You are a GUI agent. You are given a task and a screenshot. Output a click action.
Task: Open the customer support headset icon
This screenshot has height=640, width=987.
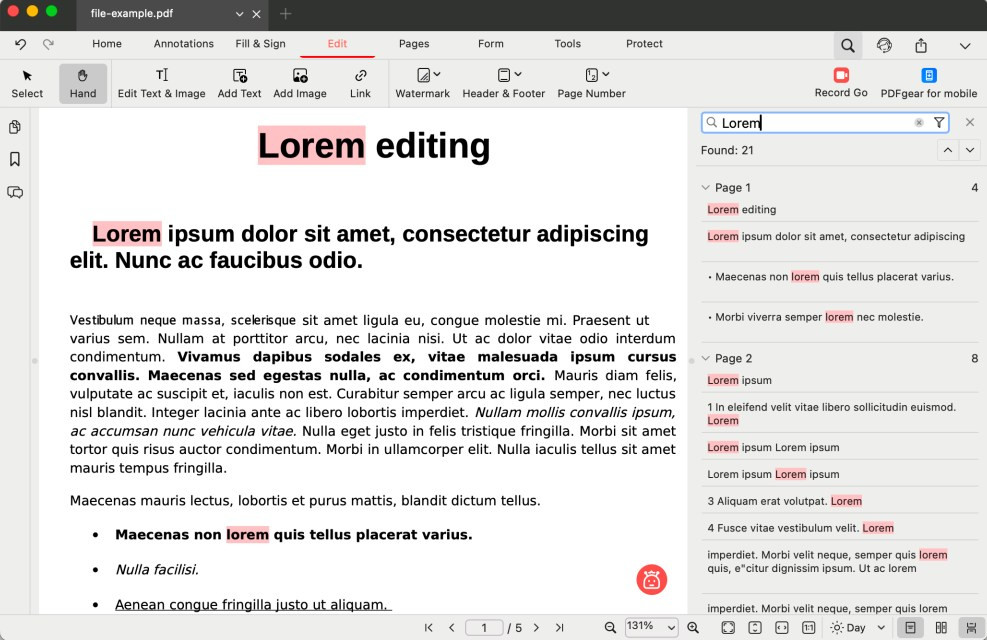884,45
